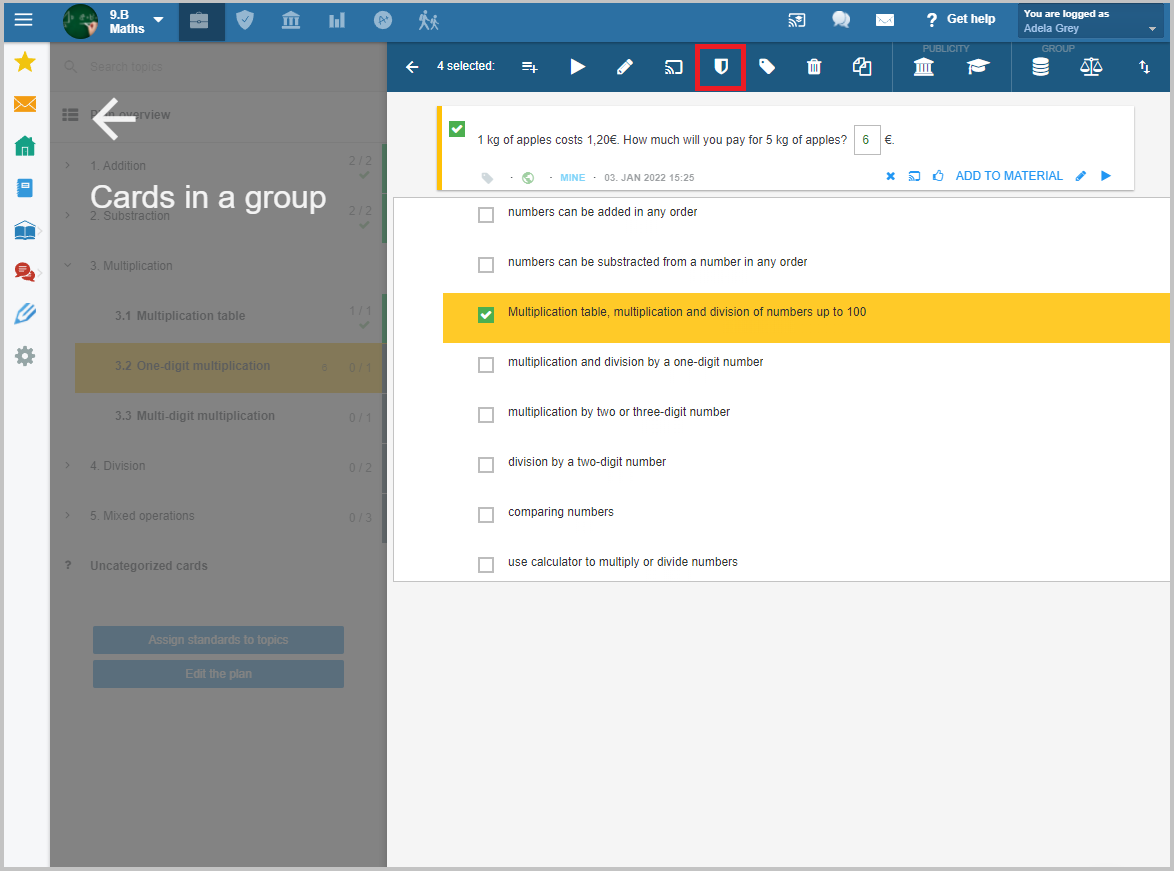Expand the 1. Addition topic
The image size is (1174, 871).
[x=67, y=166]
